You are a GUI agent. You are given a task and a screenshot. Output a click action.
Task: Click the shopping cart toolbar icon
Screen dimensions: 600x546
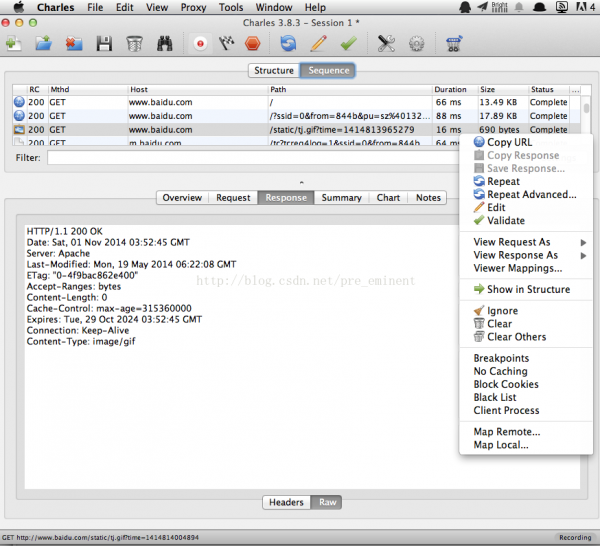coord(454,43)
